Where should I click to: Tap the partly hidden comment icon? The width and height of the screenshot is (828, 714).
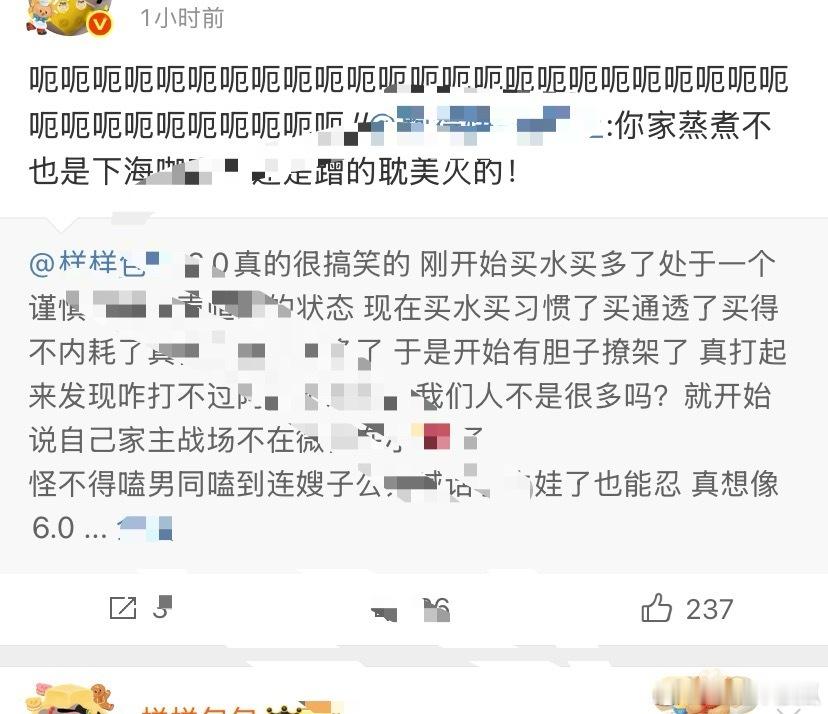point(384,613)
